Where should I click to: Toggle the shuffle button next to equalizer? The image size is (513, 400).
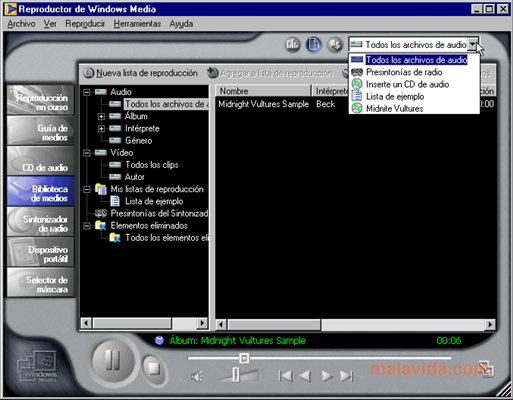click(335, 44)
